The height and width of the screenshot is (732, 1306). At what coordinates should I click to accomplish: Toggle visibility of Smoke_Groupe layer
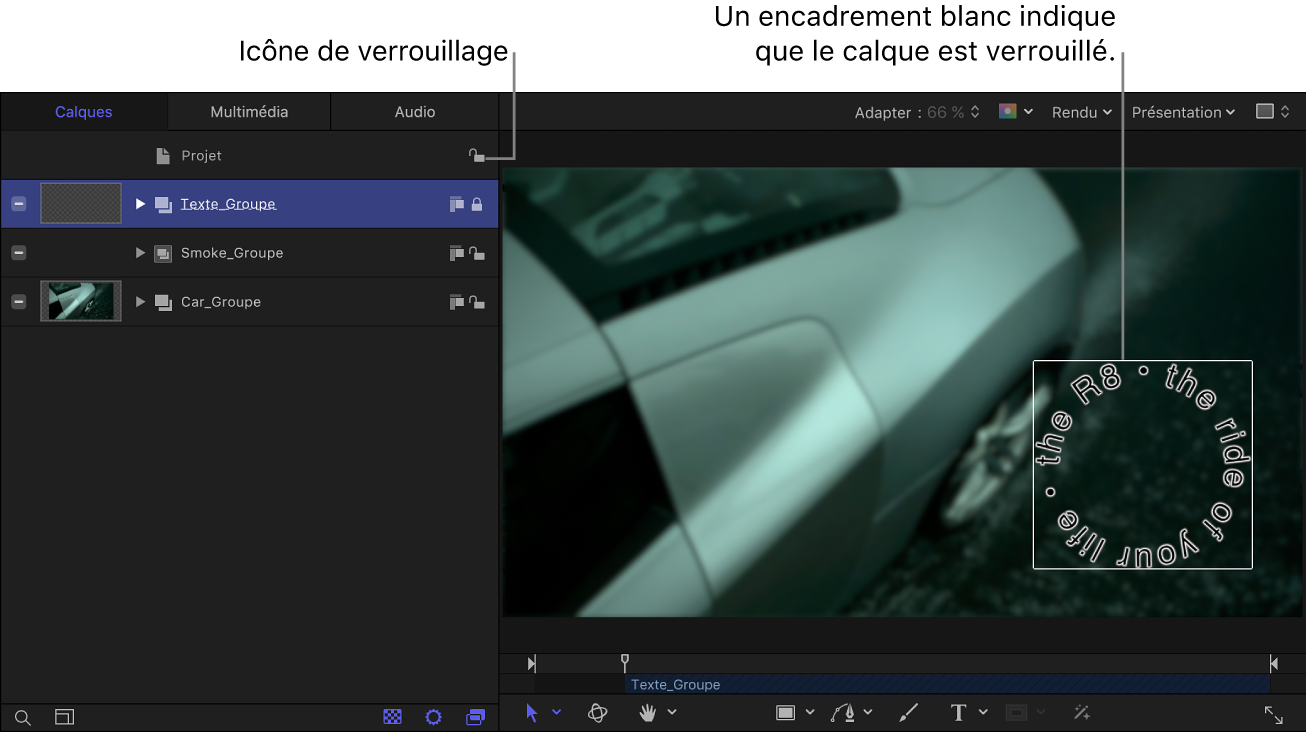19,253
